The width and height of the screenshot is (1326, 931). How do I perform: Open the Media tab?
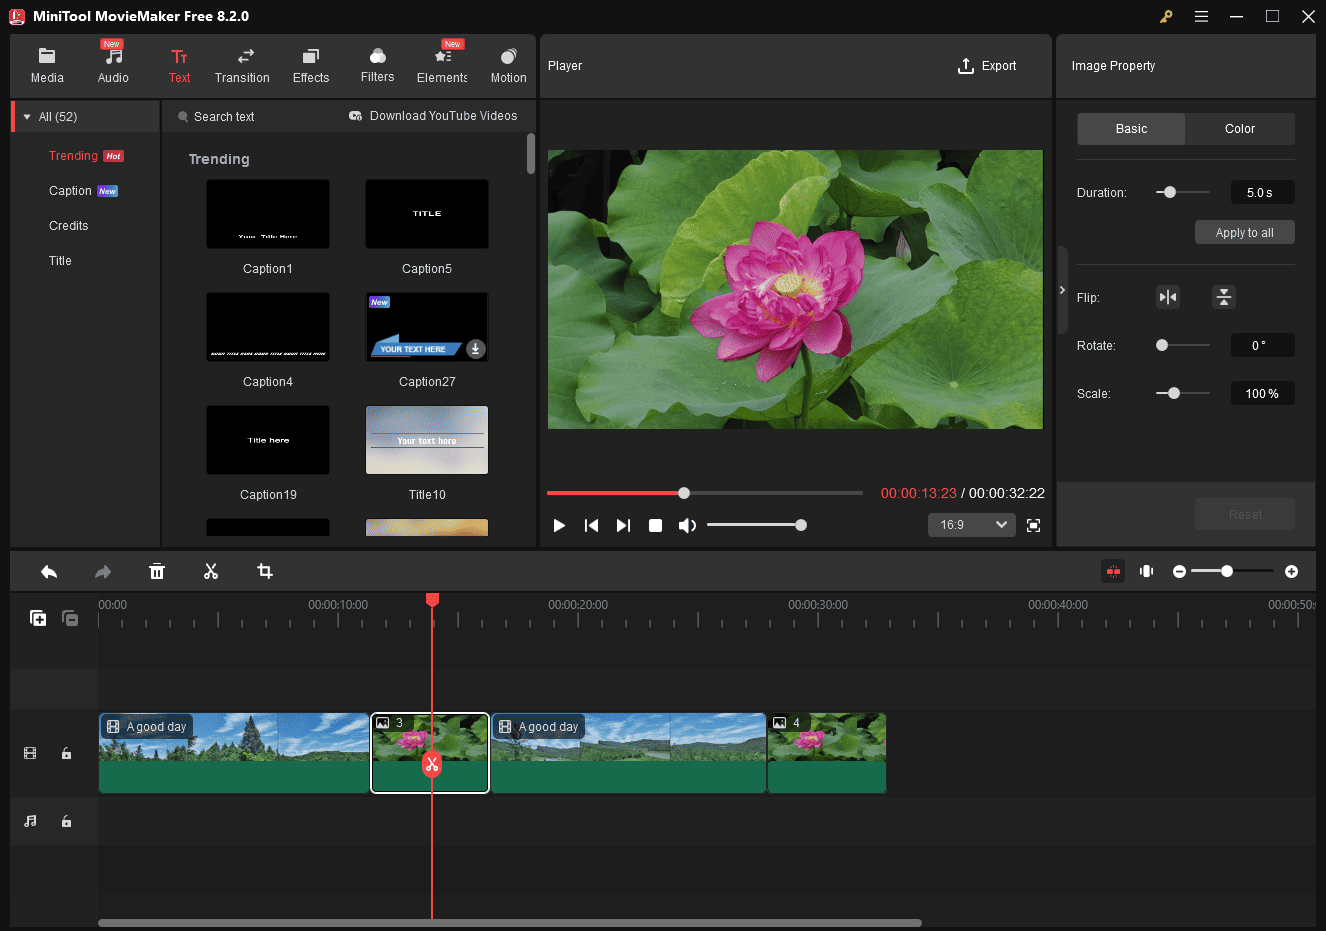[47, 66]
